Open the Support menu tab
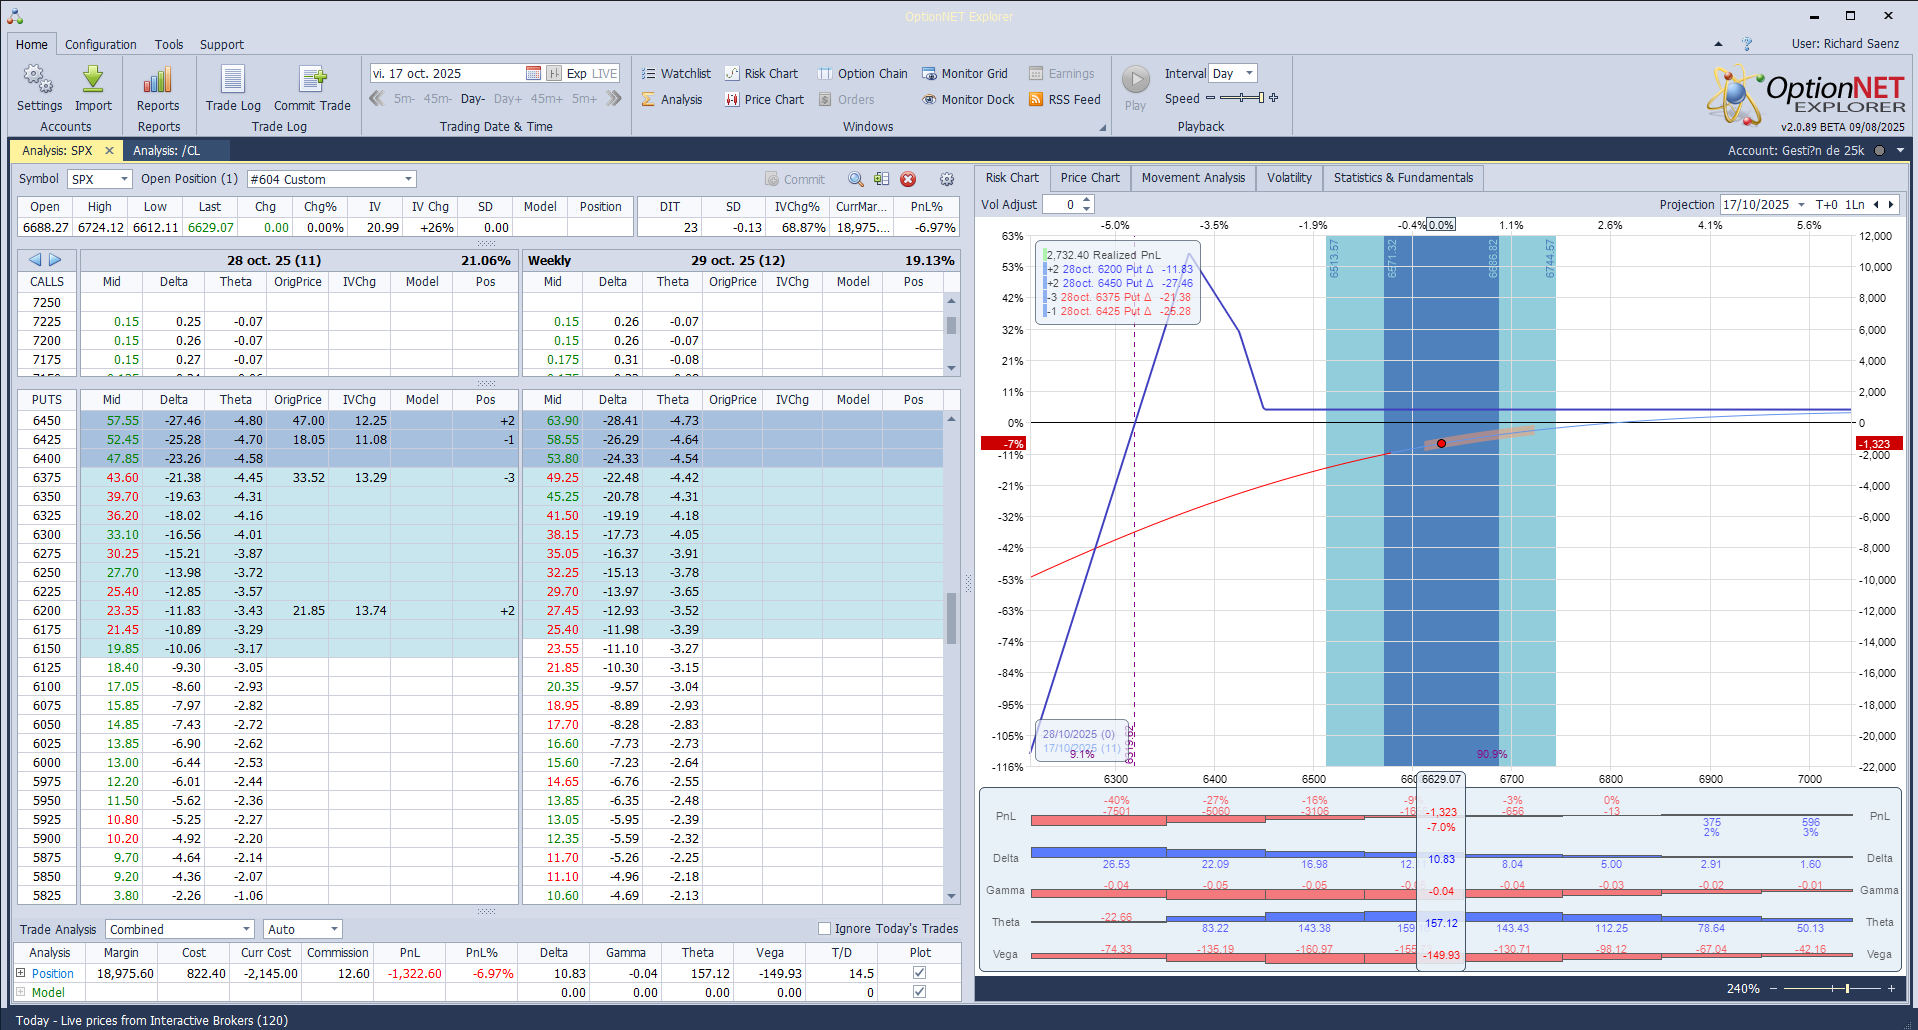The width and height of the screenshot is (1918, 1030). (x=222, y=44)
